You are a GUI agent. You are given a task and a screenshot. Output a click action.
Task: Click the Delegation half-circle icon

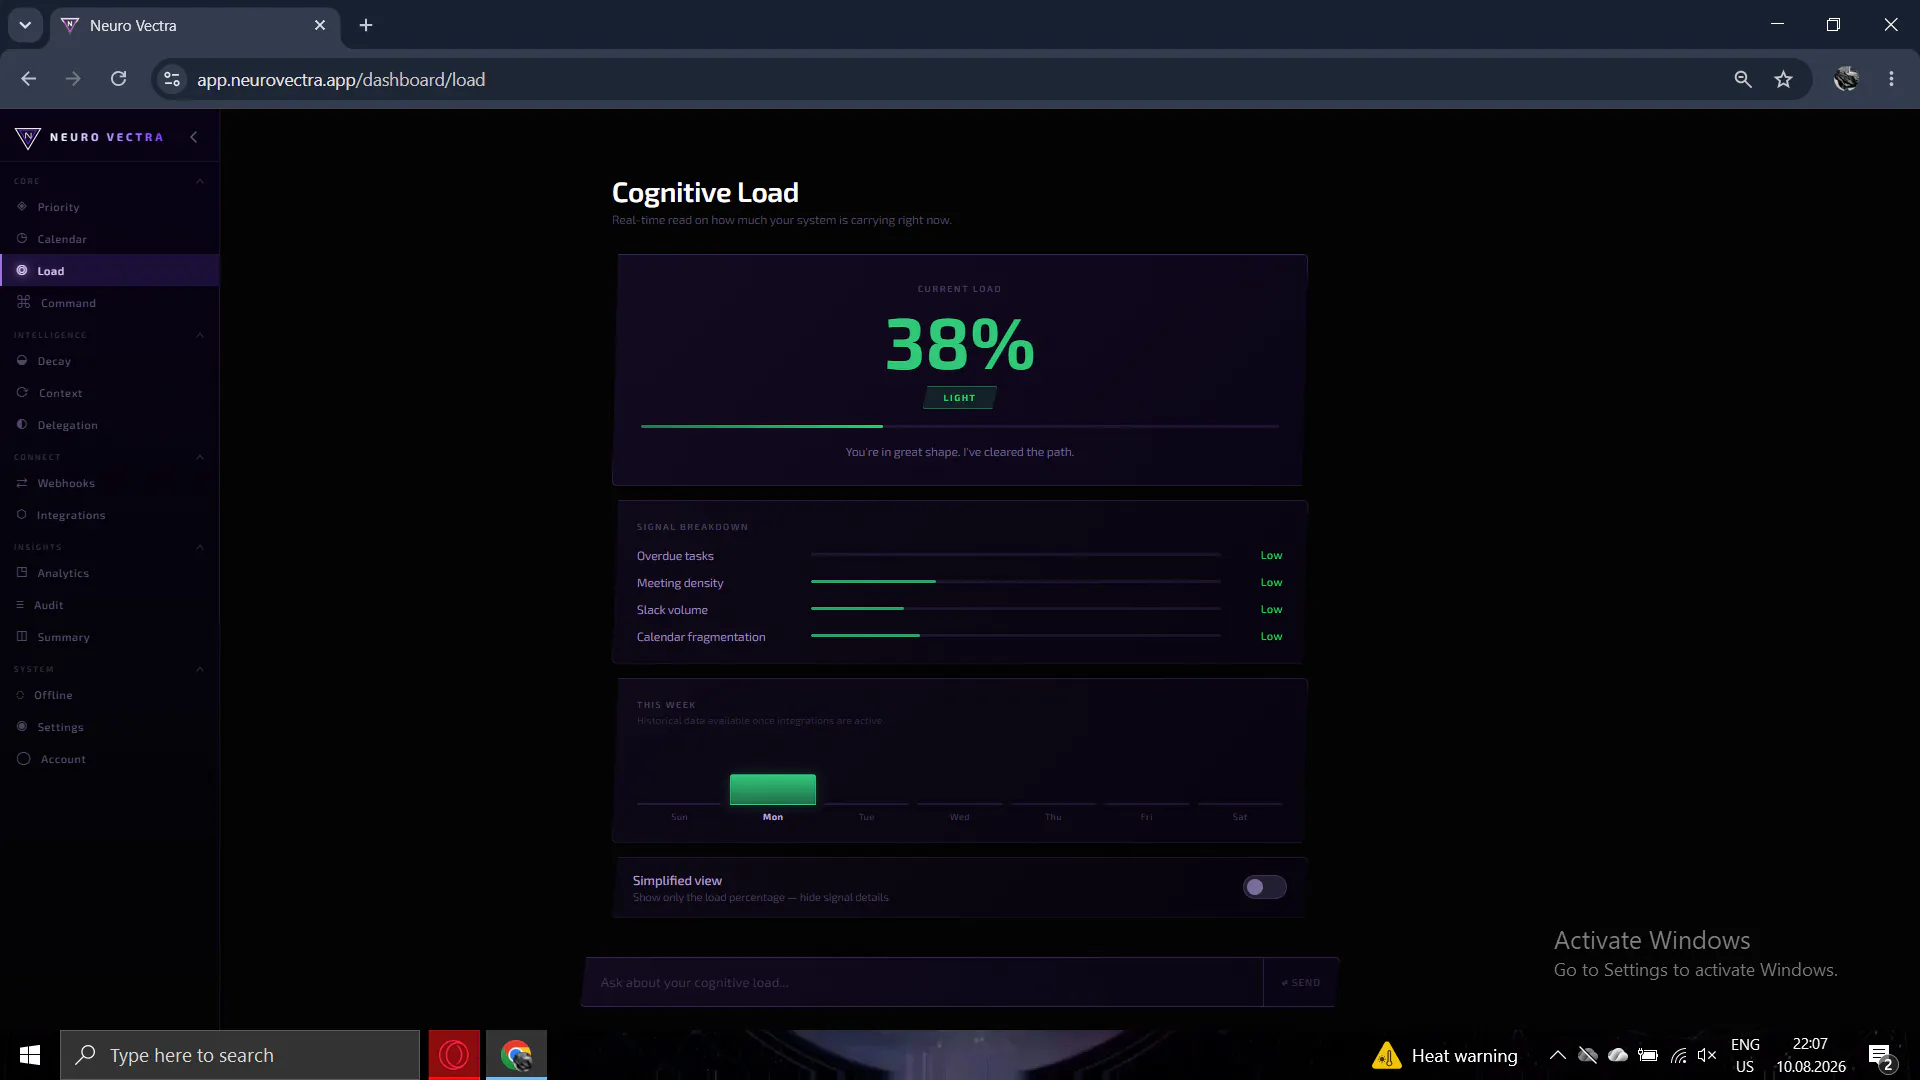coord(22,425)
